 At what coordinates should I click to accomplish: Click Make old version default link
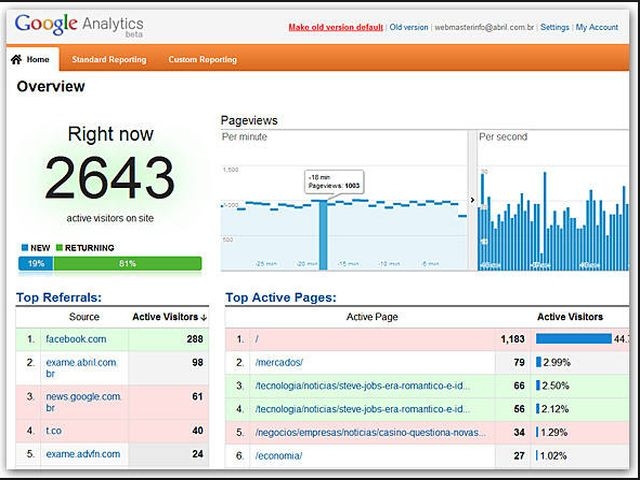pos(336,27)
